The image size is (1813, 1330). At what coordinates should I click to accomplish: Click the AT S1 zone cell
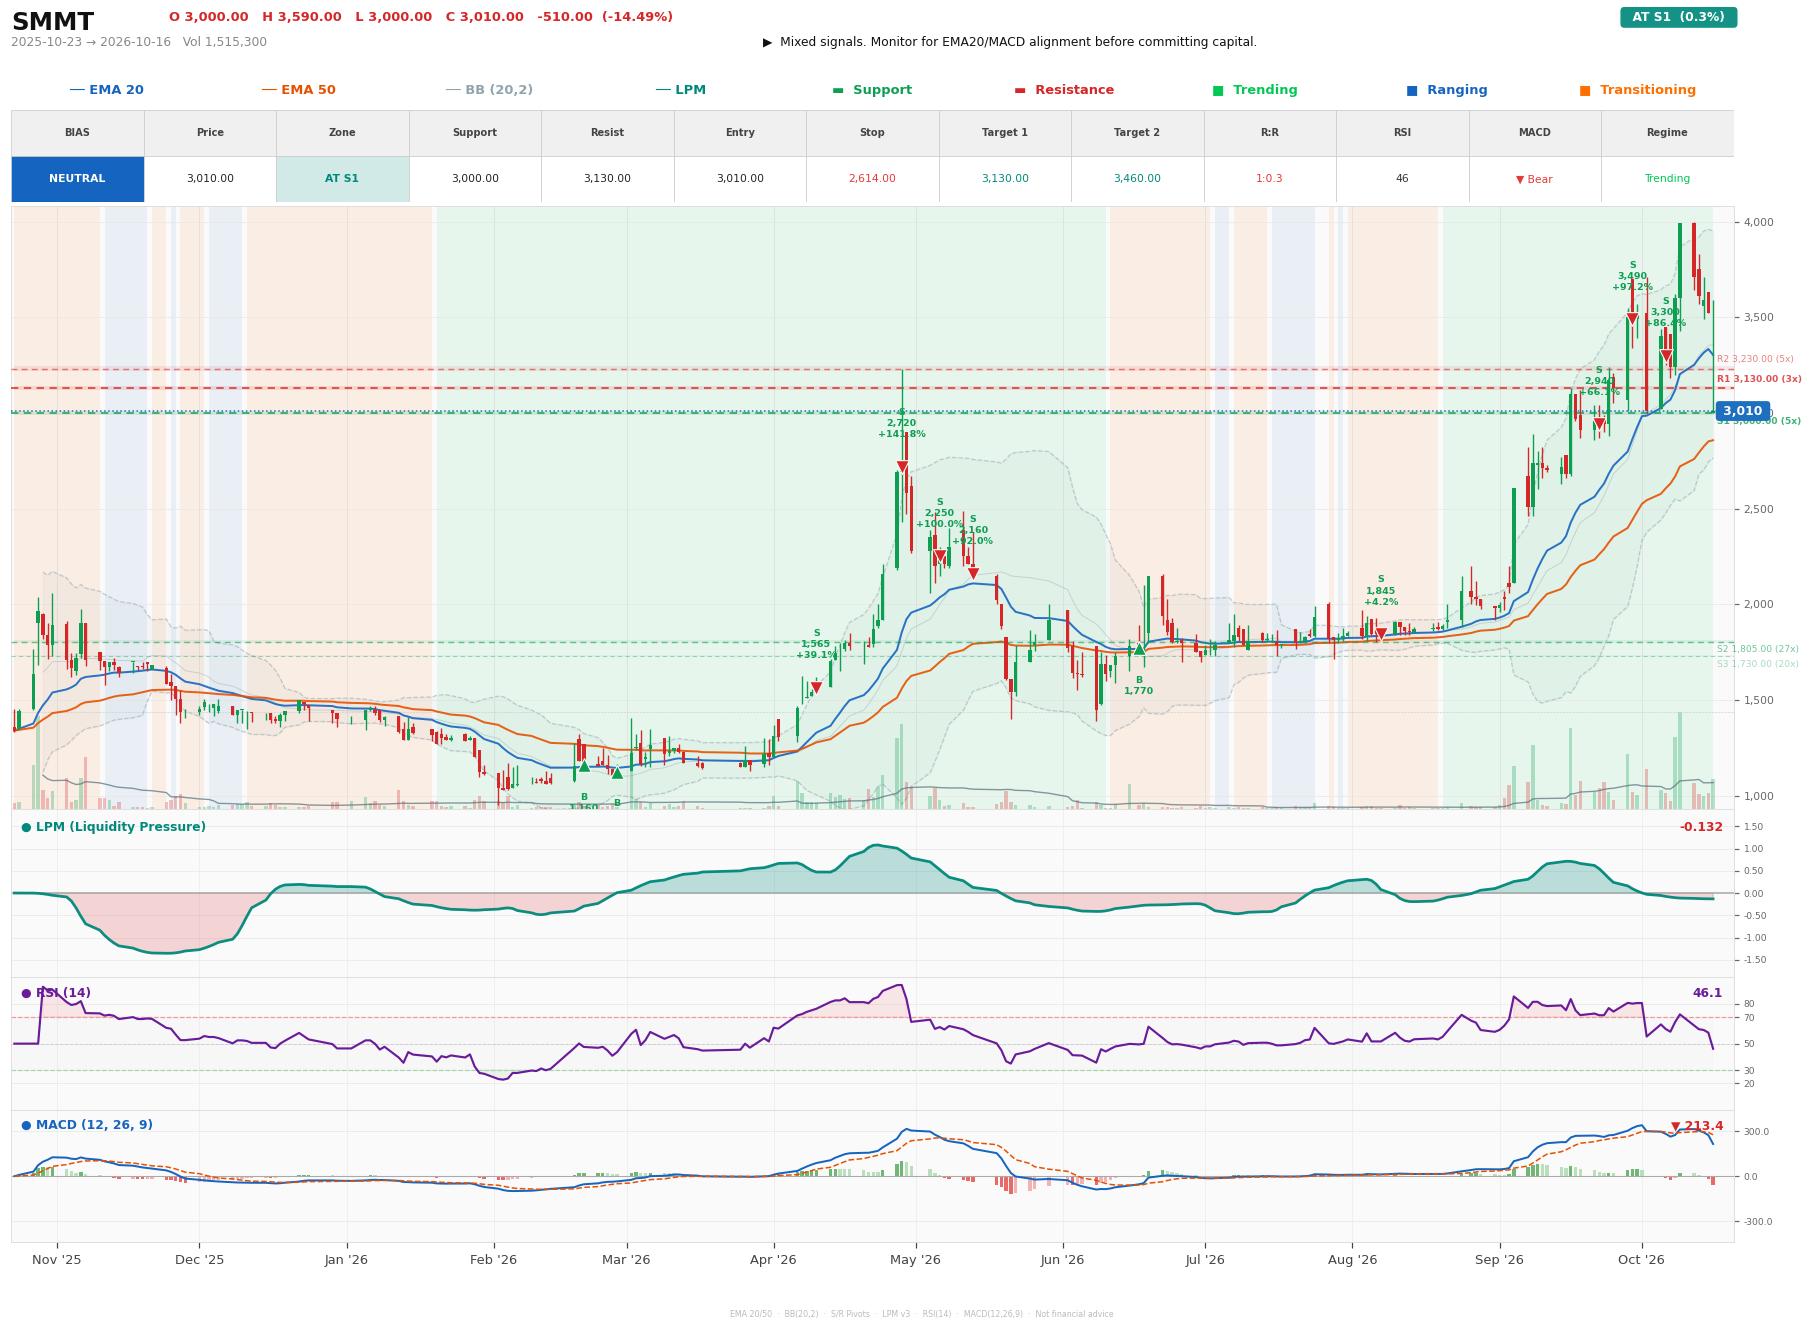tap(342, 179)
